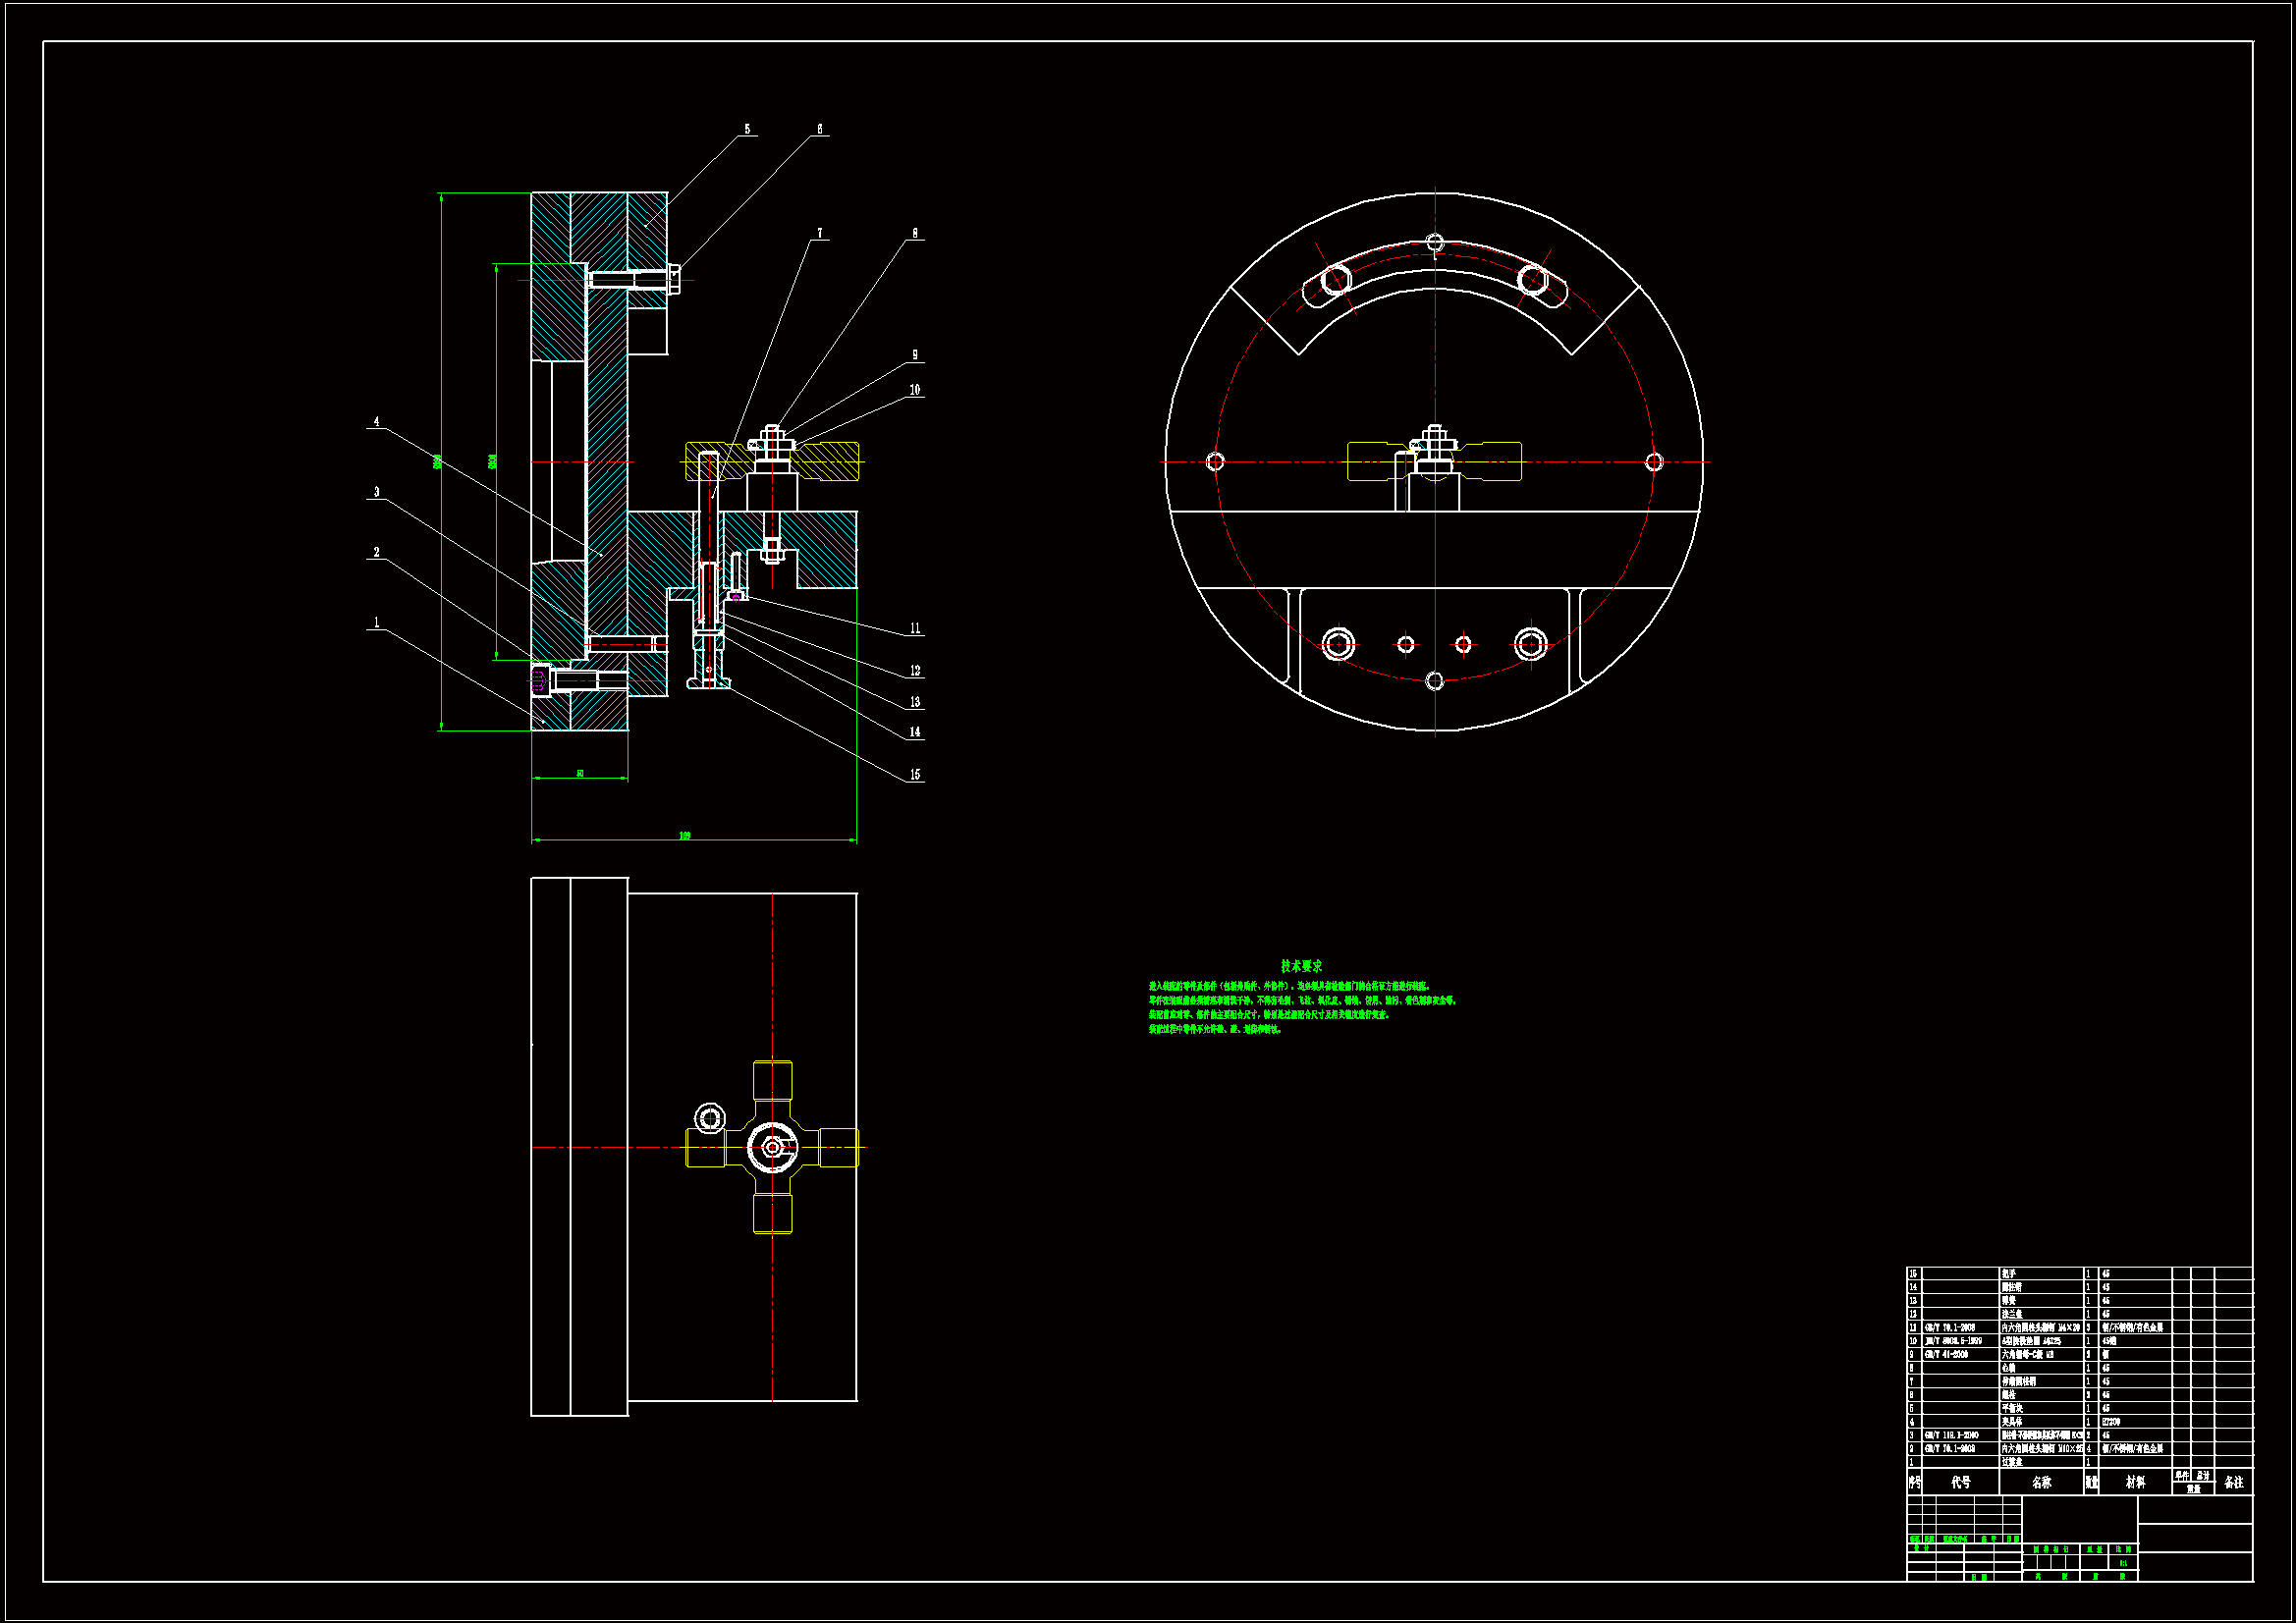Click part callout number 4
Screen dimensions: 2296x1623
(377, 422)
